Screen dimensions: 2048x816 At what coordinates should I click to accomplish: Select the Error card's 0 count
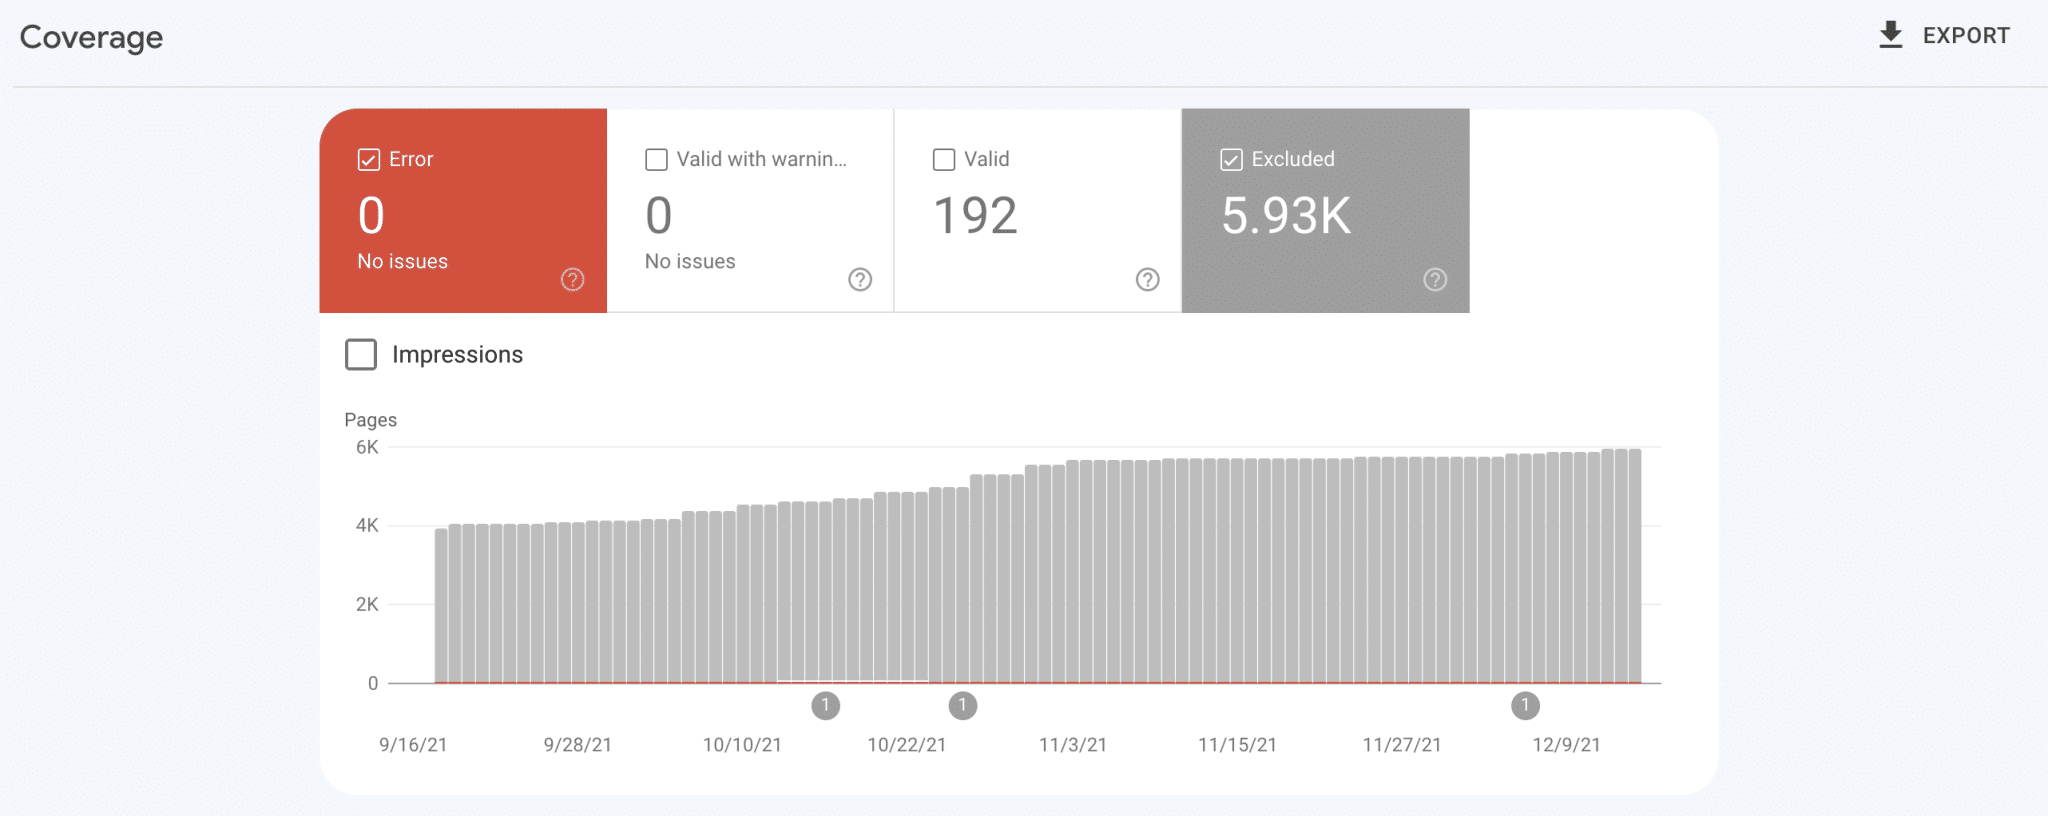371,216
